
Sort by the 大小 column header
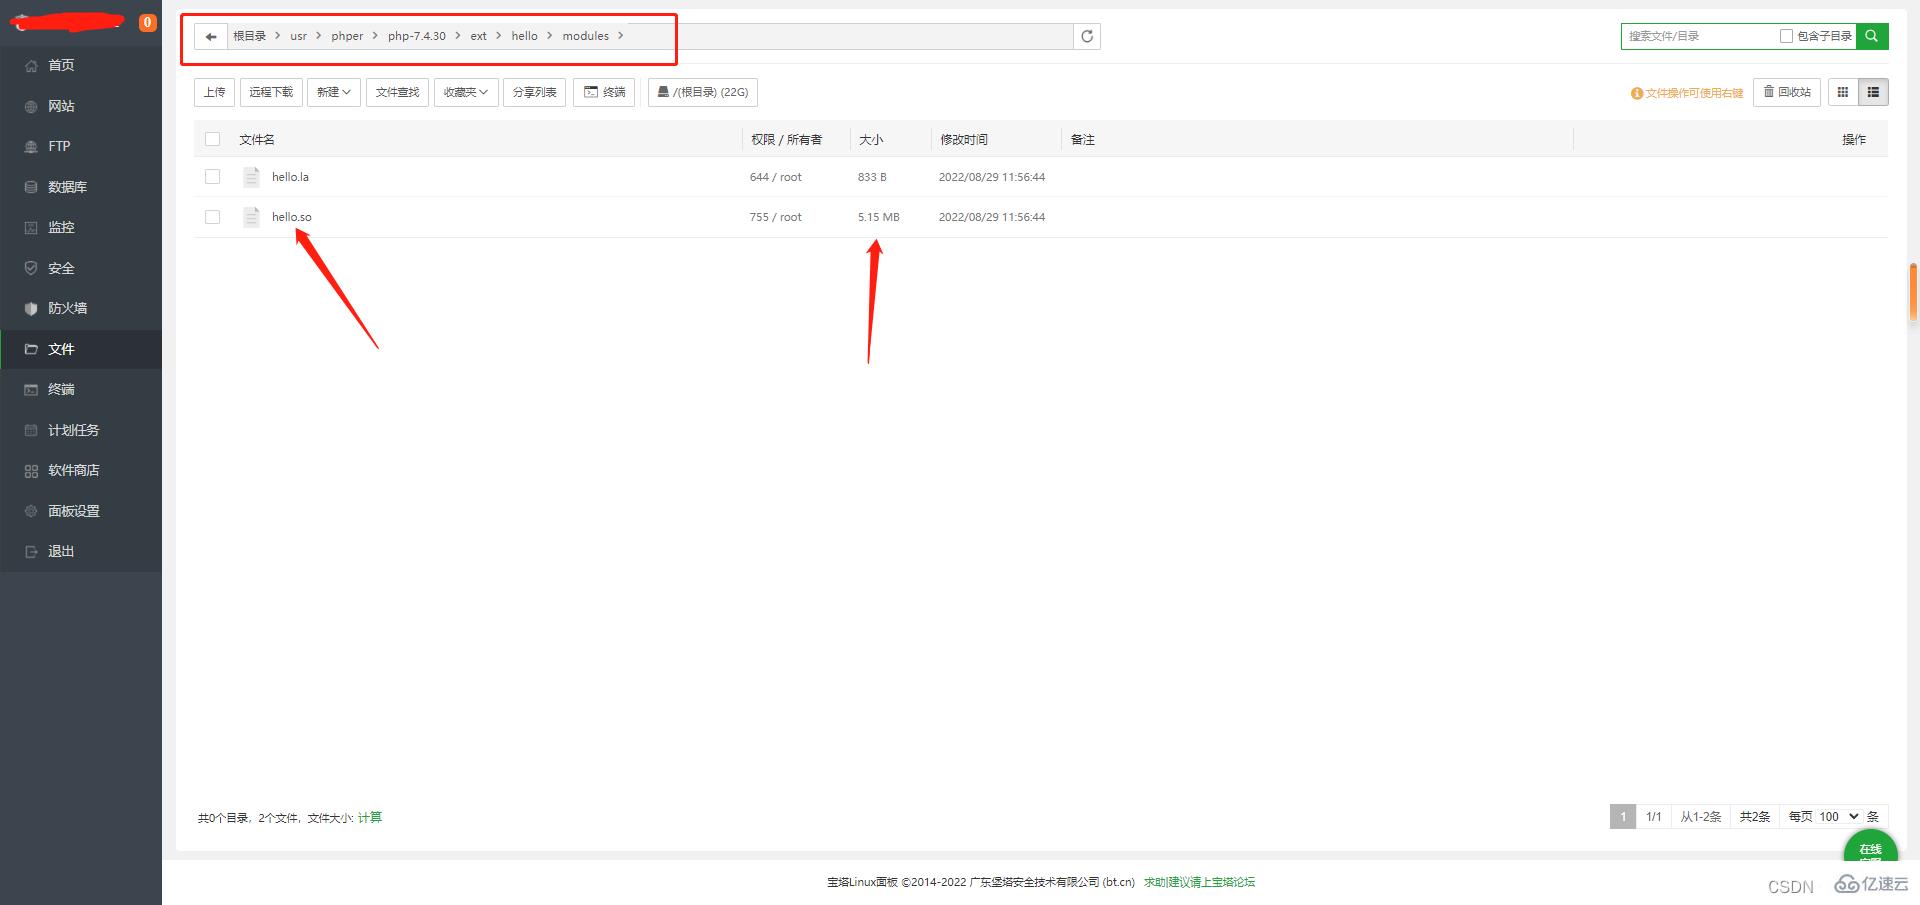point(871,140)
